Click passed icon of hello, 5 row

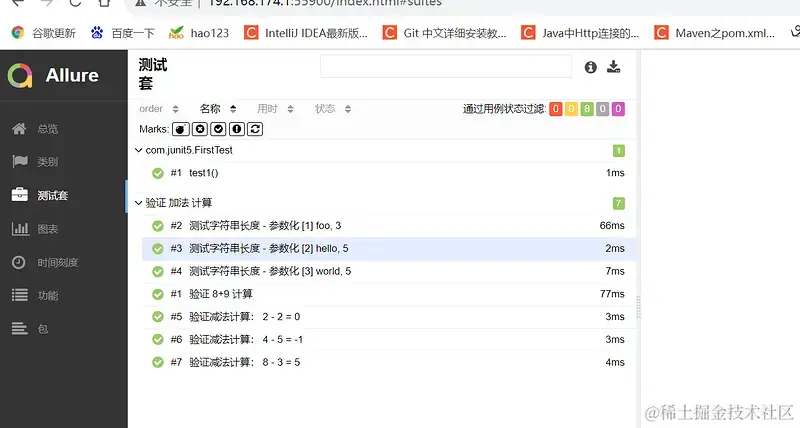158,249
